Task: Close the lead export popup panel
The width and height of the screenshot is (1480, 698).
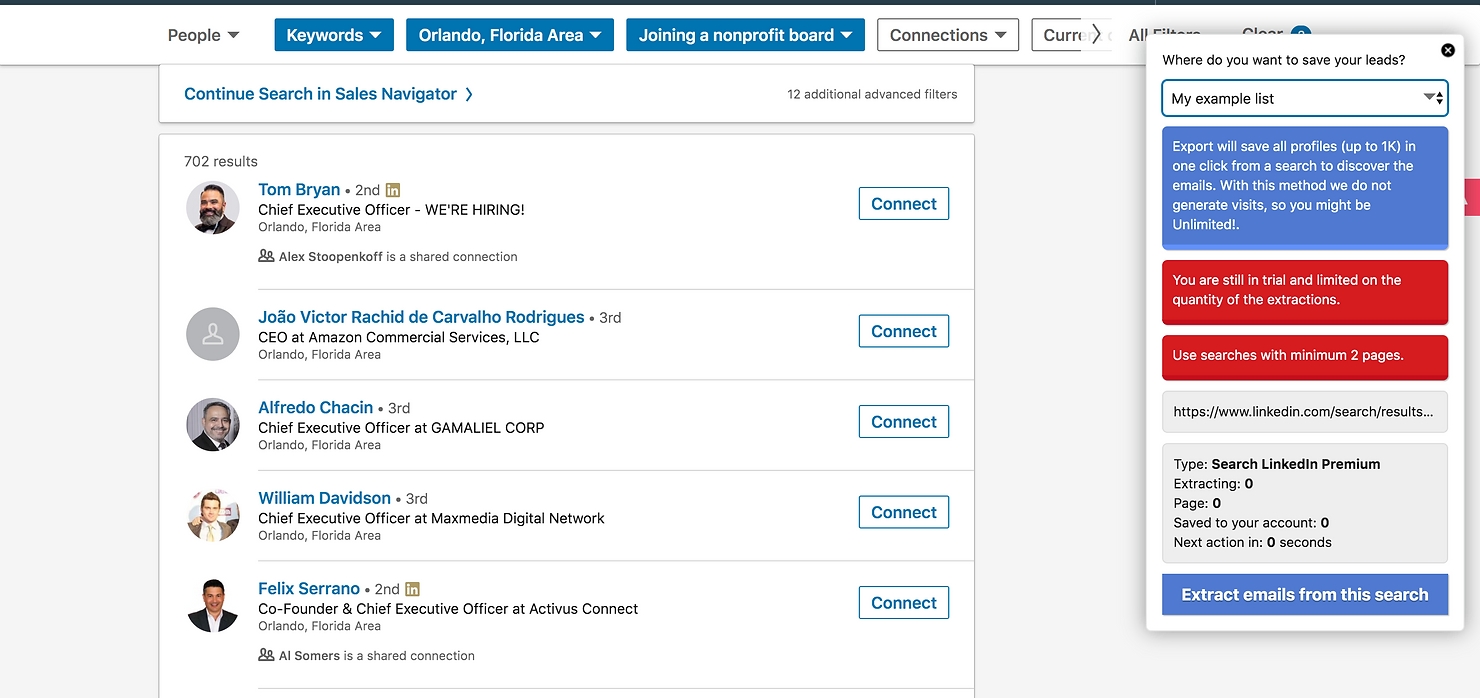Action: [x=1447, y=50]
